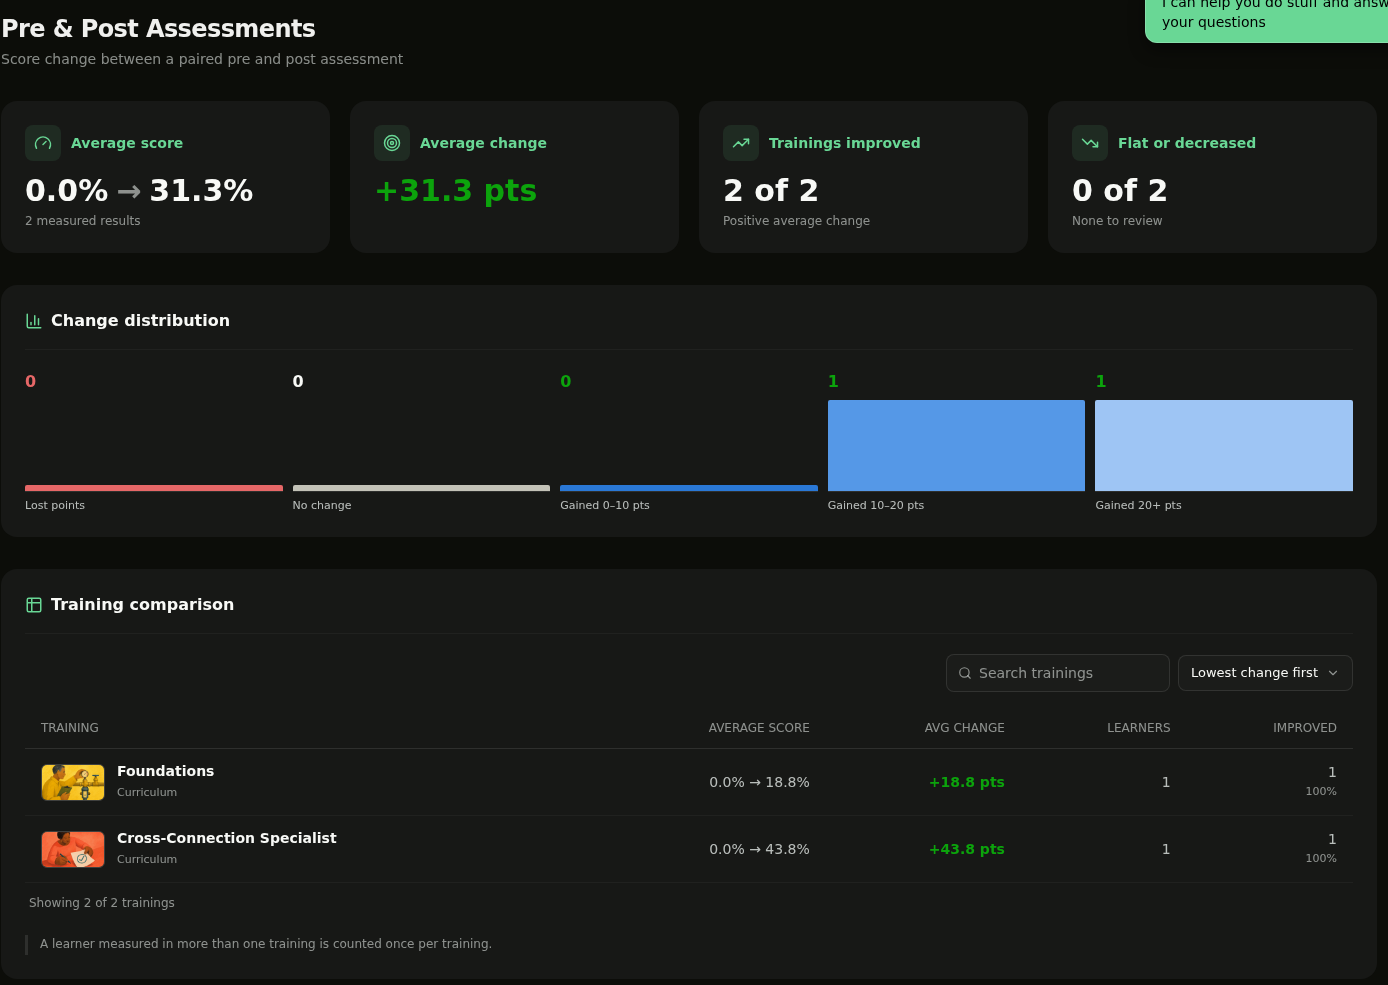Click the LEARNERS column header
The height and width of the screenshot is (985, 1388).
pos(1138,728)
